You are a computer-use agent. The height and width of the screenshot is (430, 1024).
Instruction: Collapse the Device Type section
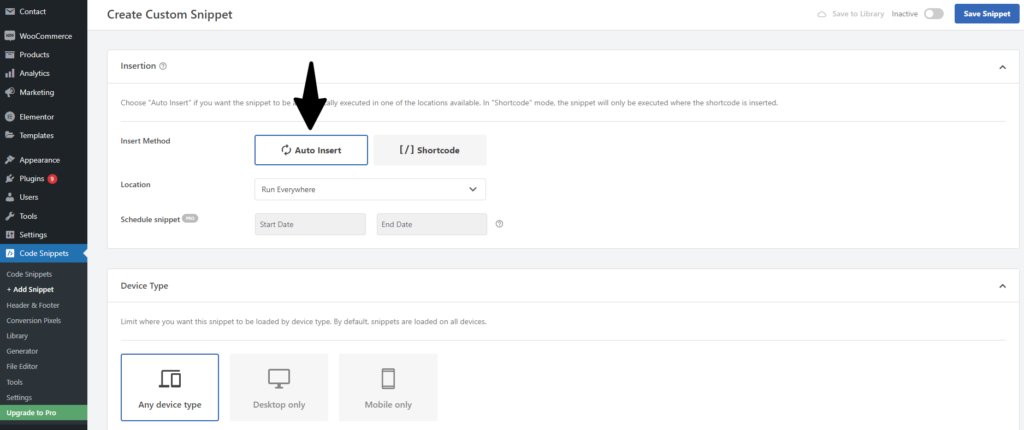pos(1002,286)
